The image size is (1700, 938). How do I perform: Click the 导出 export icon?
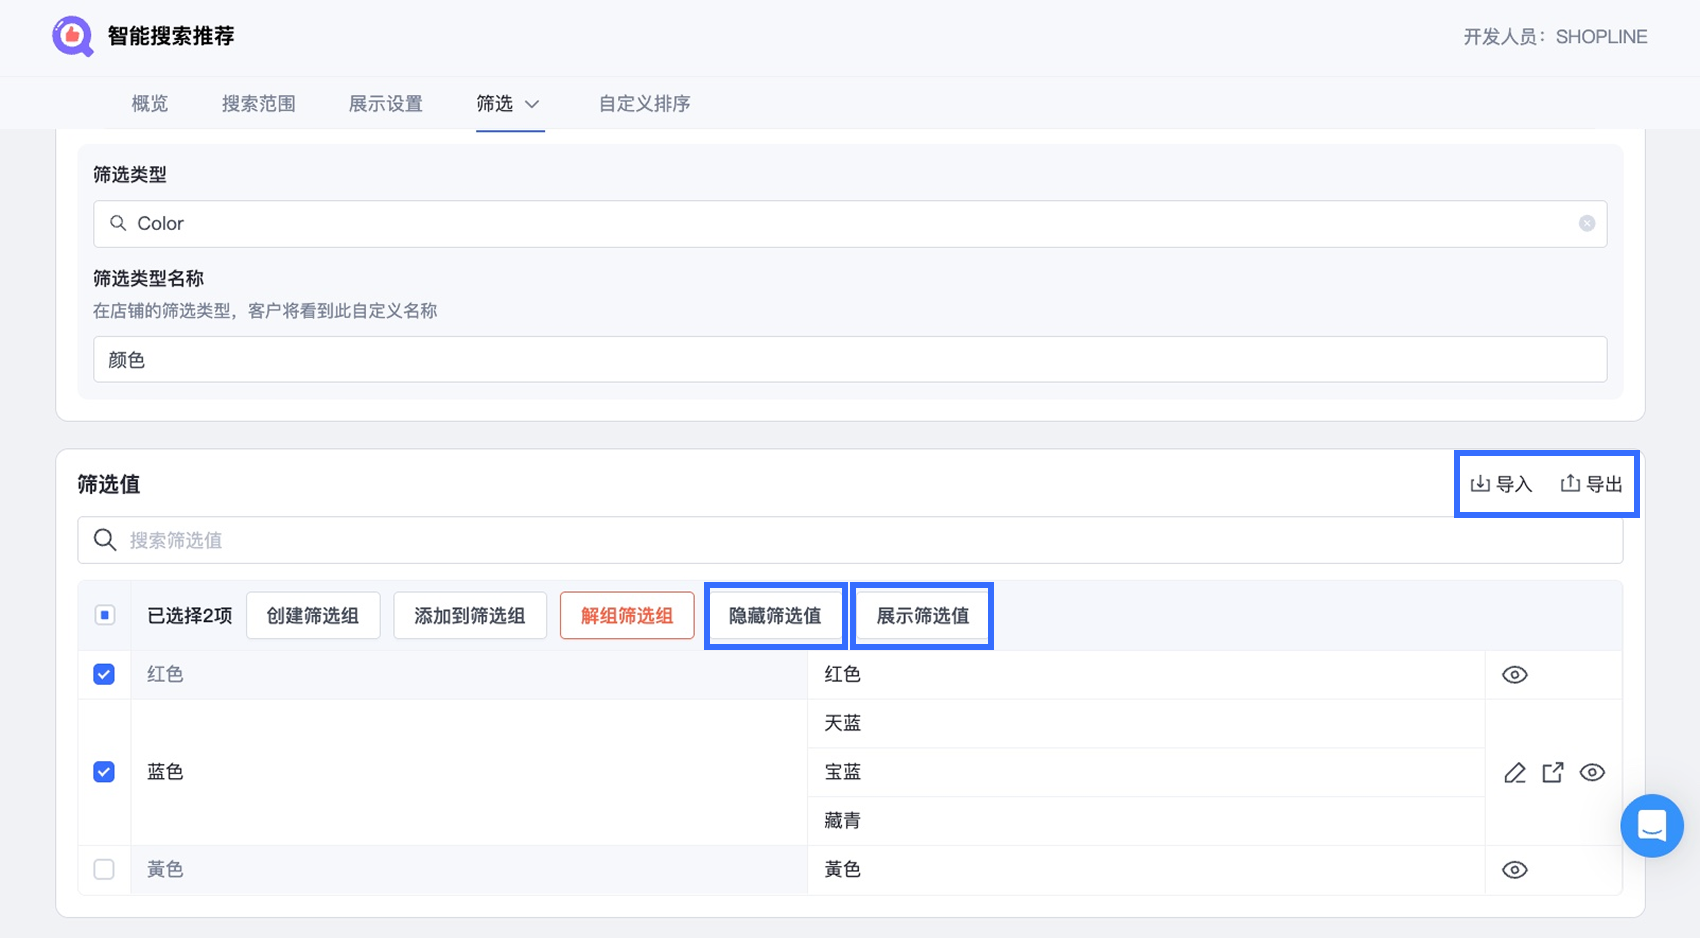(x=1571, y=483)
